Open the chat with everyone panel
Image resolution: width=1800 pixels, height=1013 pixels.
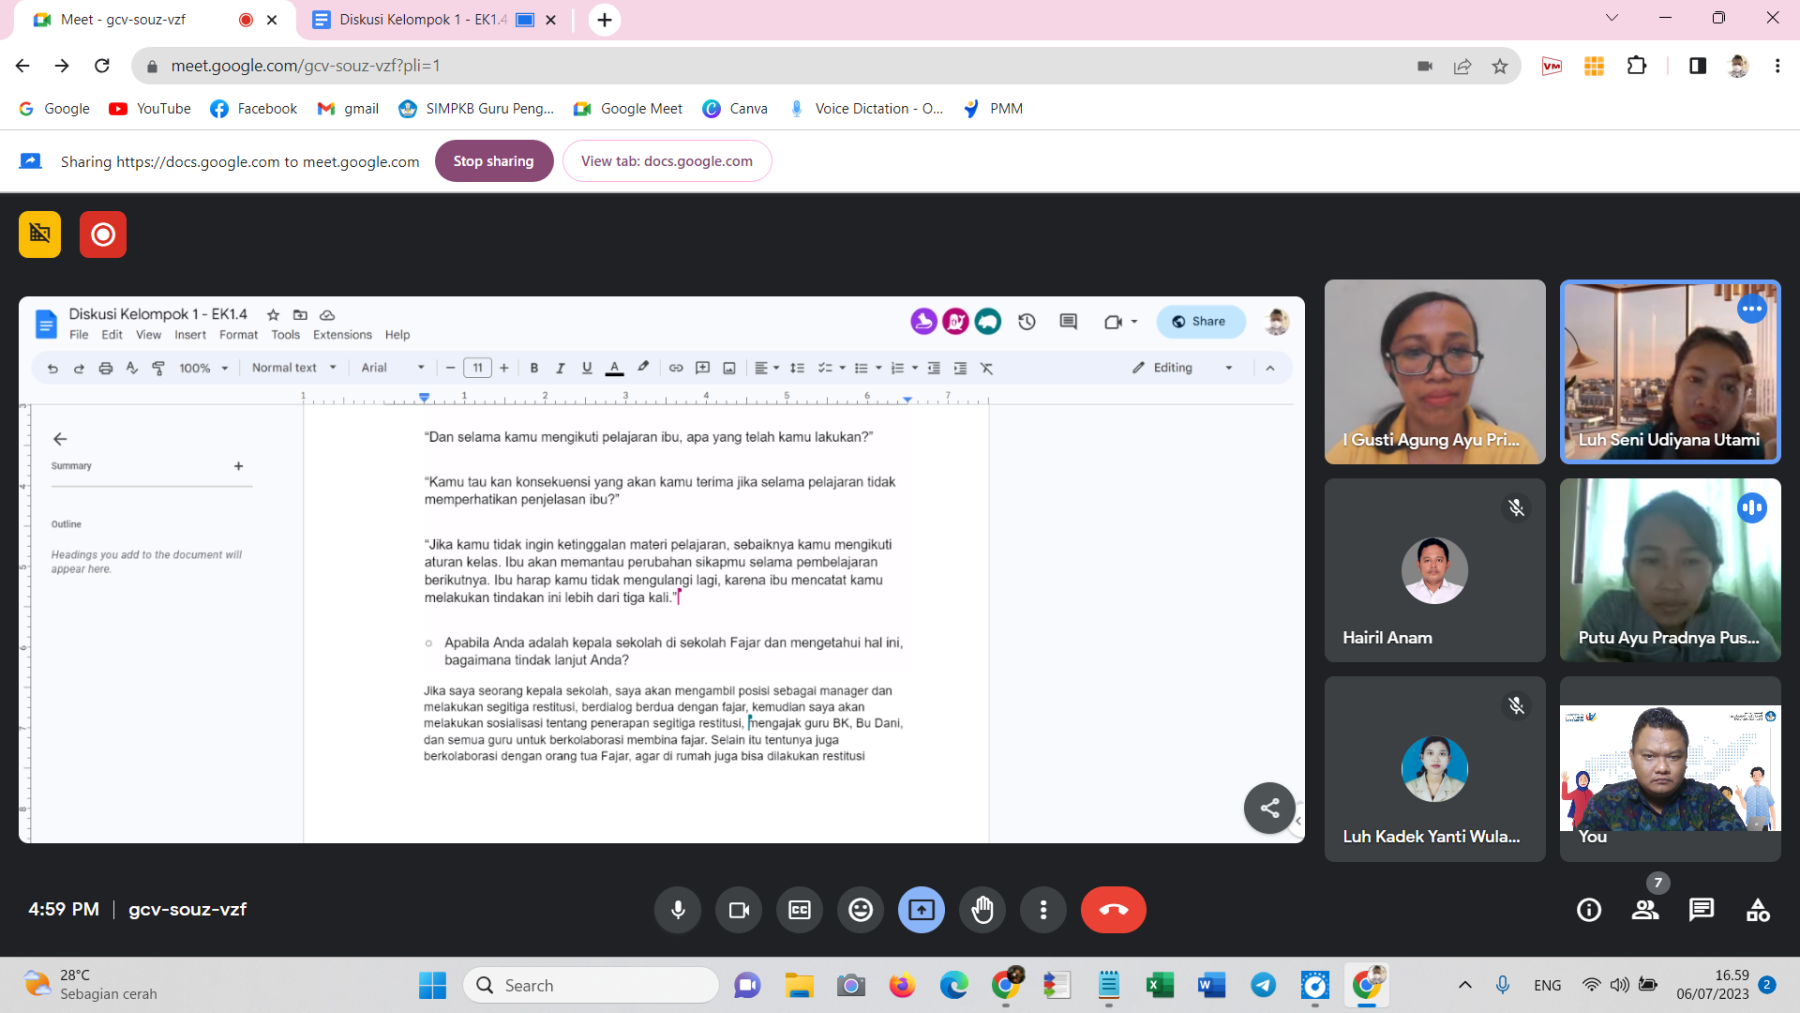1701,910
